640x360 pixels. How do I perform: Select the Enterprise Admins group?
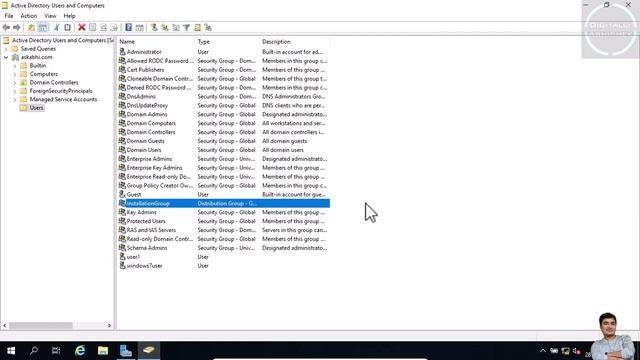click(224, 159)
